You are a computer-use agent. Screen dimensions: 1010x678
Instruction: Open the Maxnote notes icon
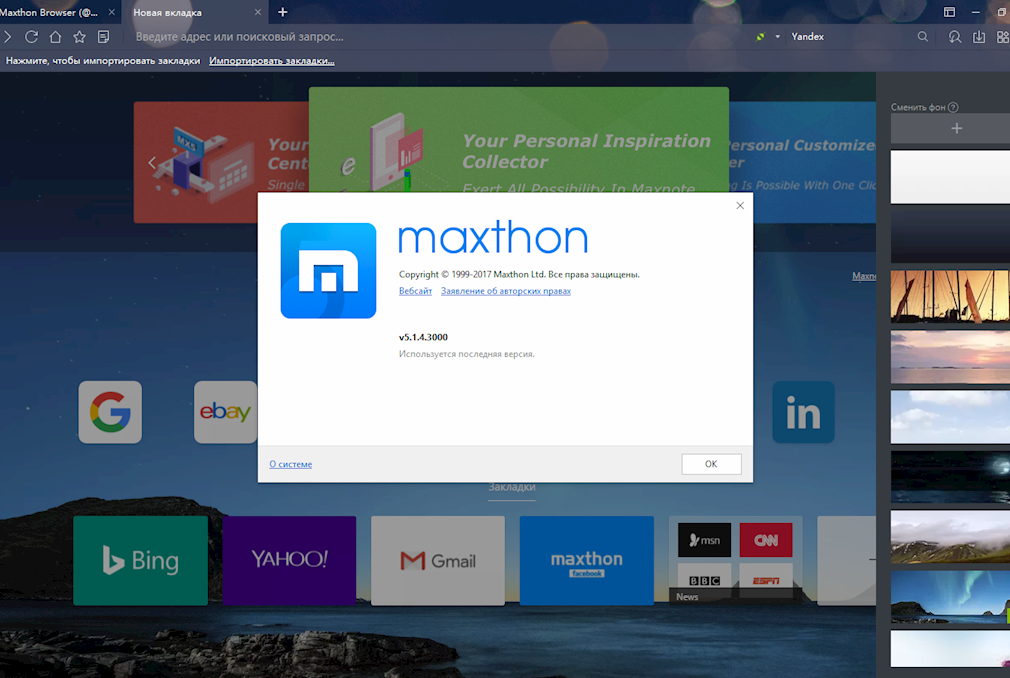pyautogui.click(x=103, y=37)
